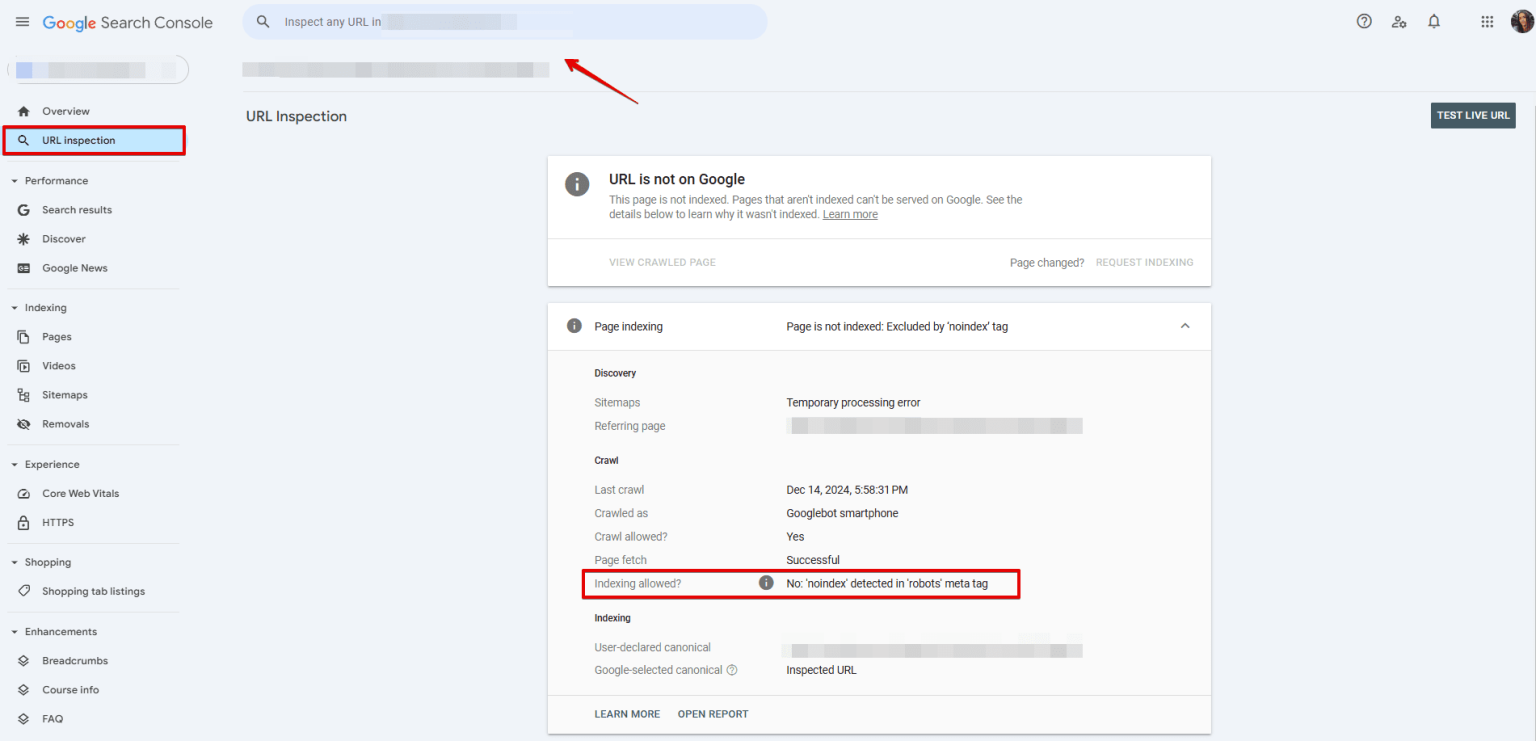Click the notifications bell
Viewport: 1536px width, 741px height.
(x=1434, y=21)
